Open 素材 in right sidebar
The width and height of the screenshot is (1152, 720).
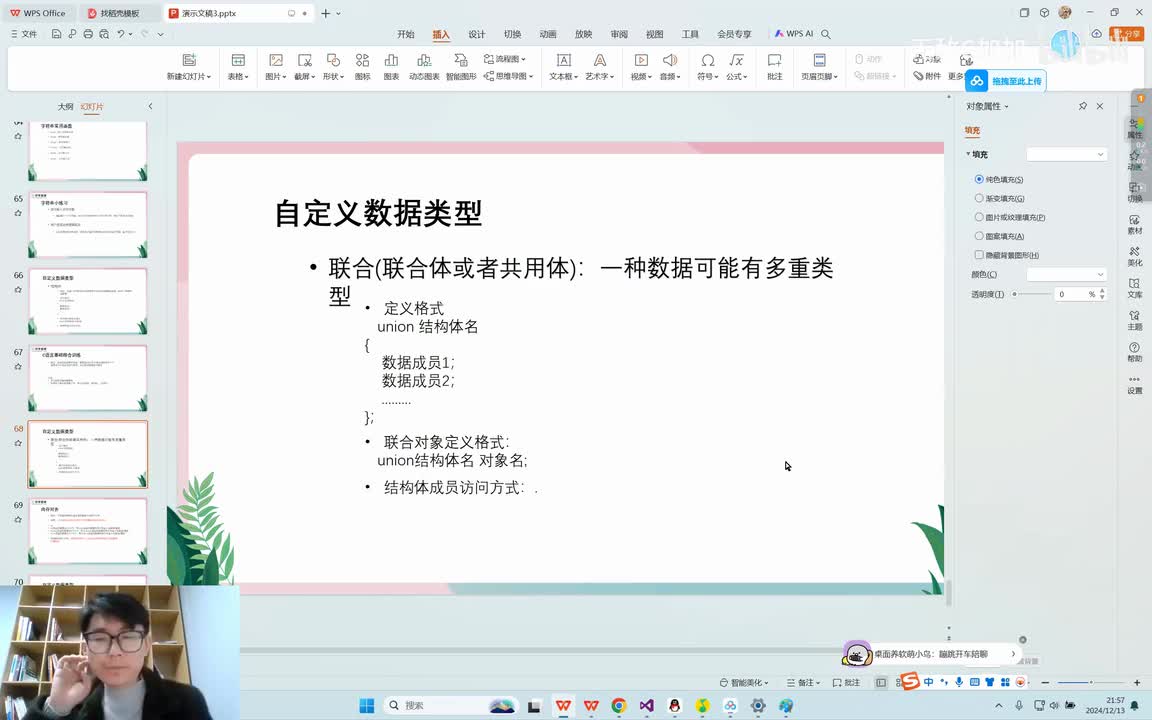click(x=1134, y=225)
